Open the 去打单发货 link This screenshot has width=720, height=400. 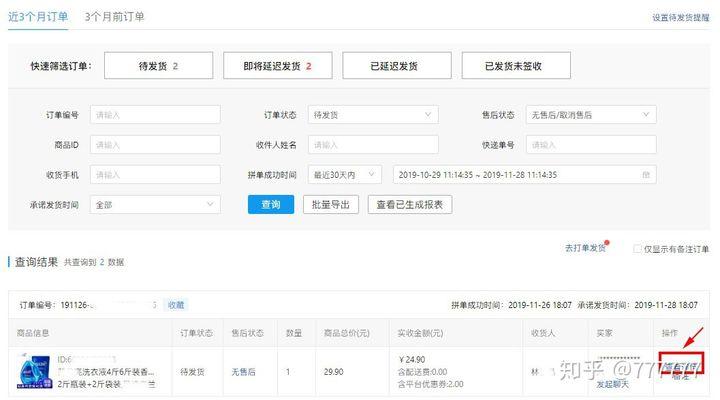pyautogui.click(x=585, y=248)
